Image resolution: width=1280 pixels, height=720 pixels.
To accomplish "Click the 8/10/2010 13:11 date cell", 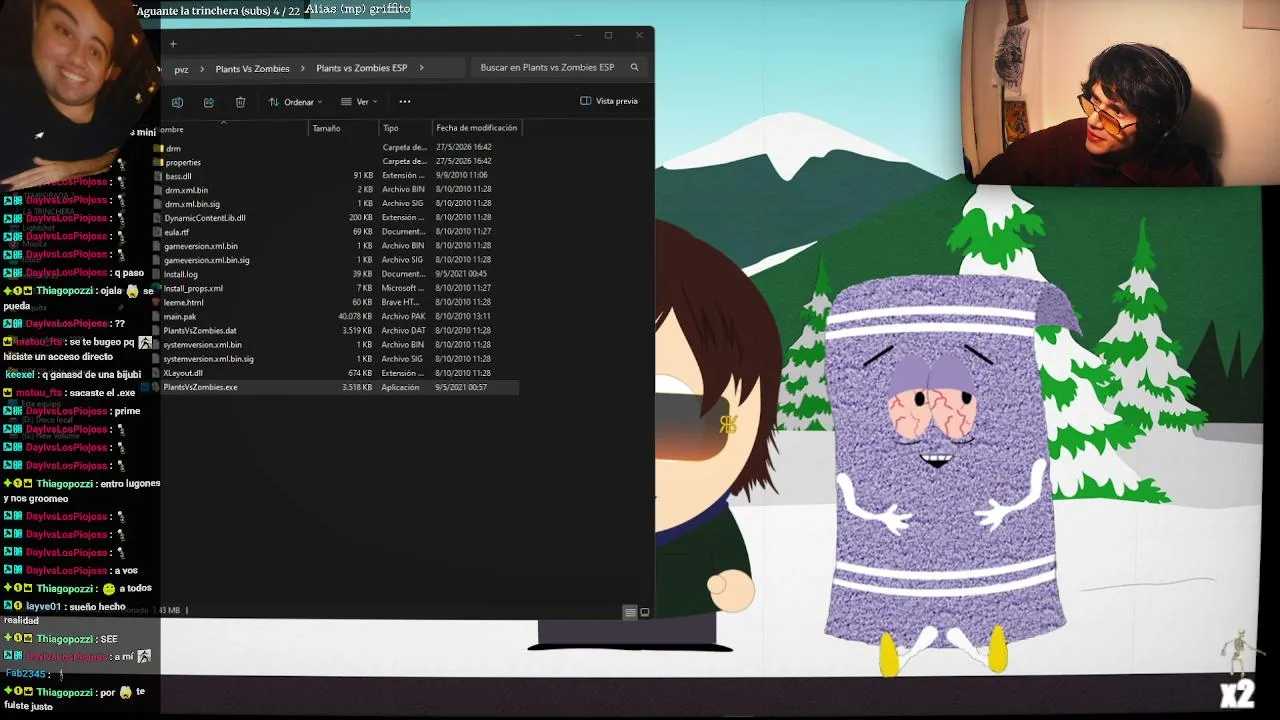I will [x=463, y=317].
